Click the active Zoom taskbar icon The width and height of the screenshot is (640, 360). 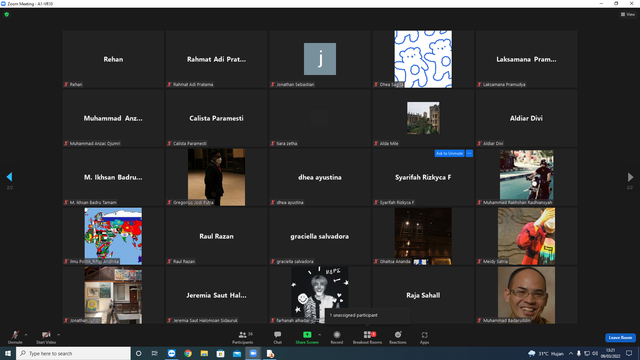click(x=253, y=353)
